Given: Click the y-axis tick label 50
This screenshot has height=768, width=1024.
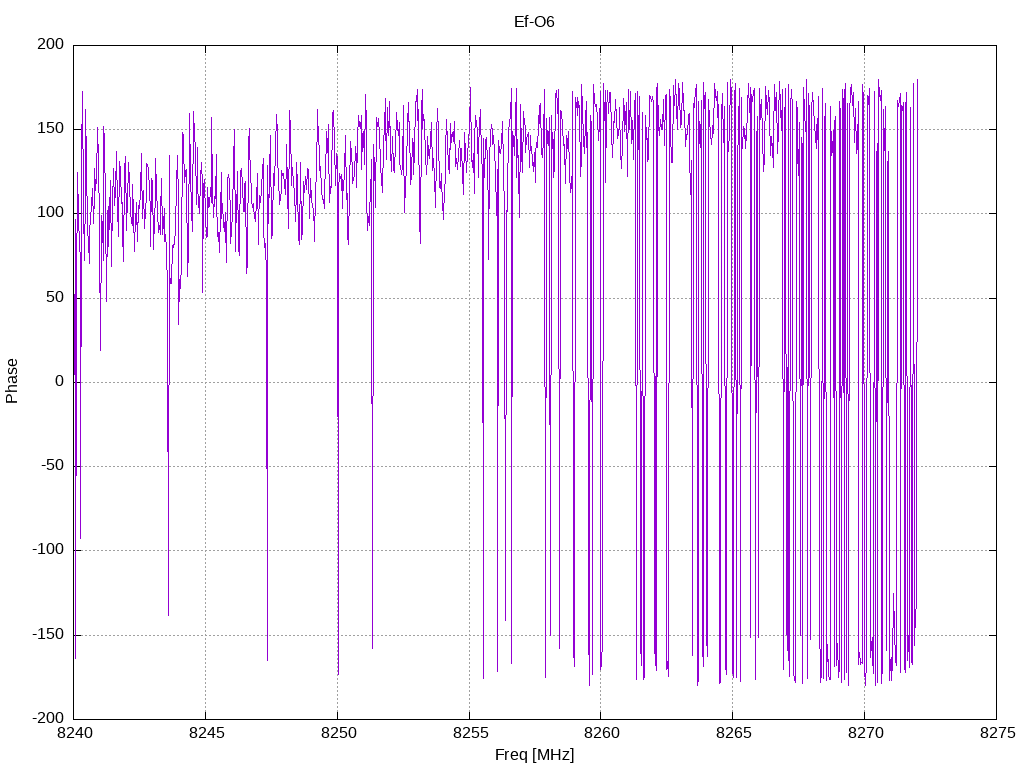Looking at the screenshot, I should click(x=56, y=297).
